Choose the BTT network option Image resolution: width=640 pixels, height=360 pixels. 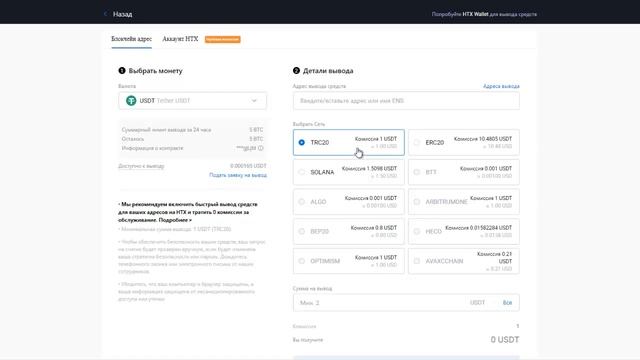pos(464,172)
